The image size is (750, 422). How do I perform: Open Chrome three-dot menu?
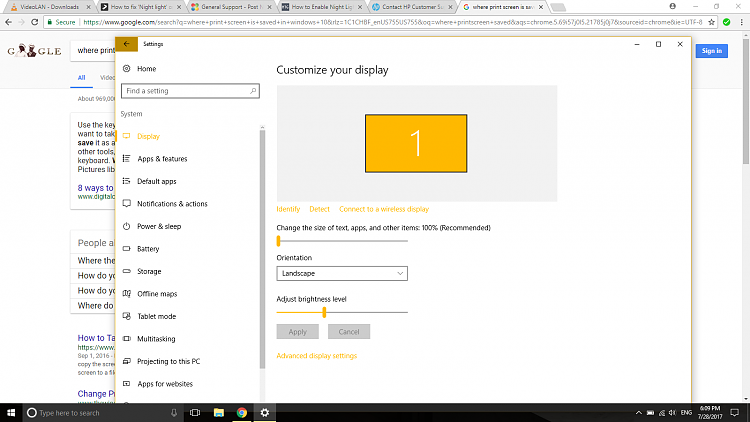(x=741, y=22)
